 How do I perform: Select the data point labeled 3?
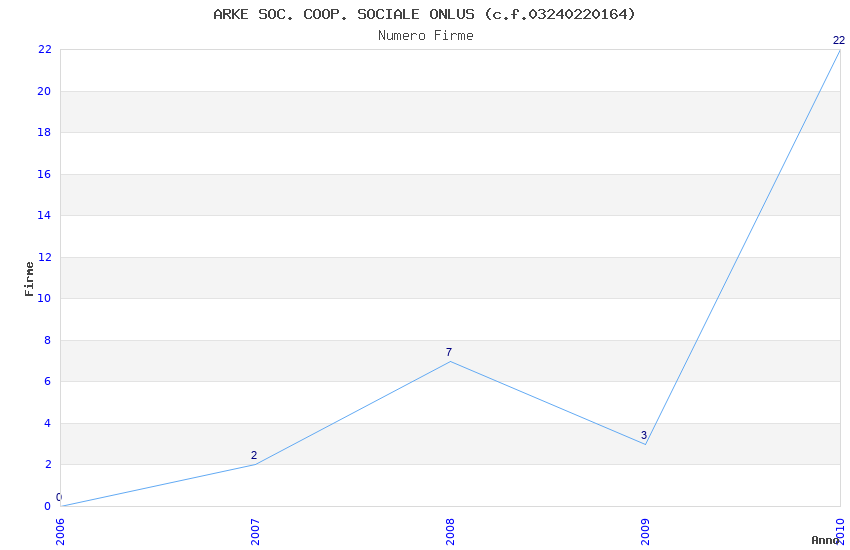tap(645, 444)
